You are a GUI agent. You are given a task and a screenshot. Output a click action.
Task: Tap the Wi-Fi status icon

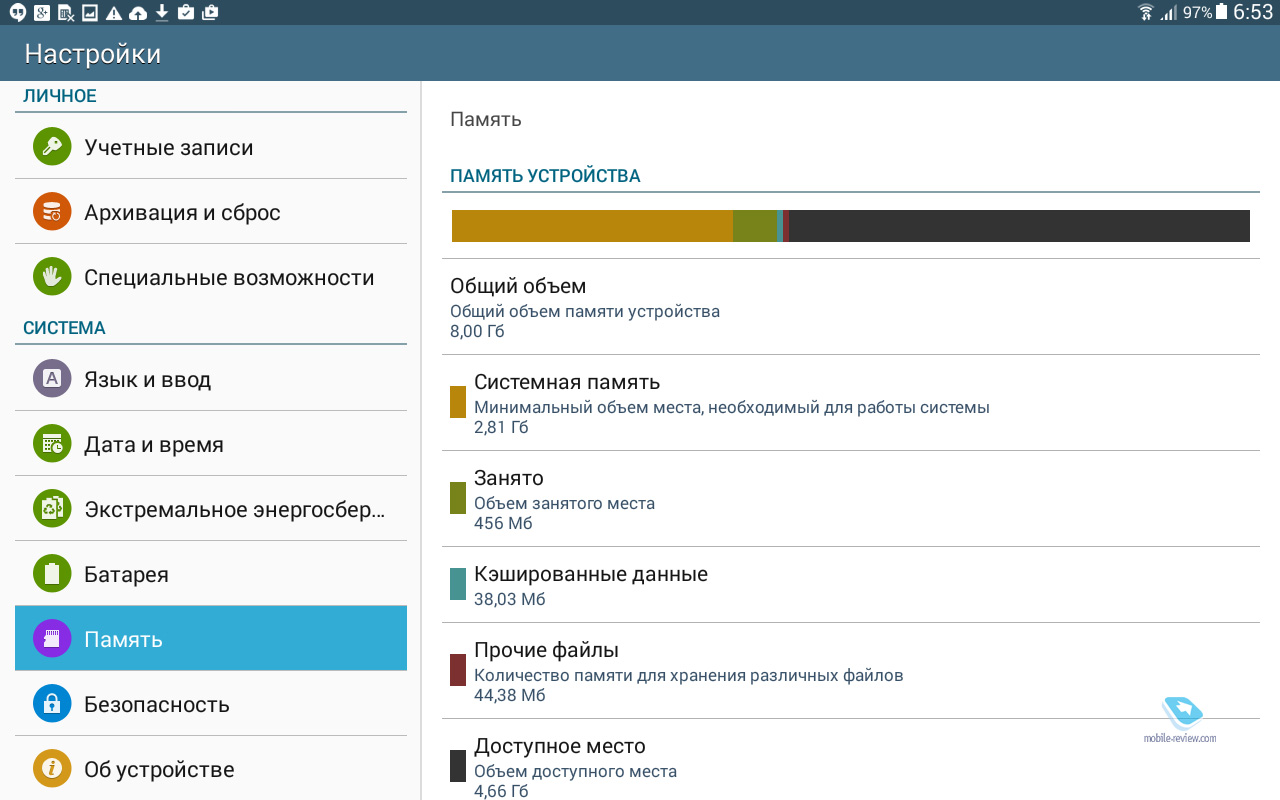1145,13
